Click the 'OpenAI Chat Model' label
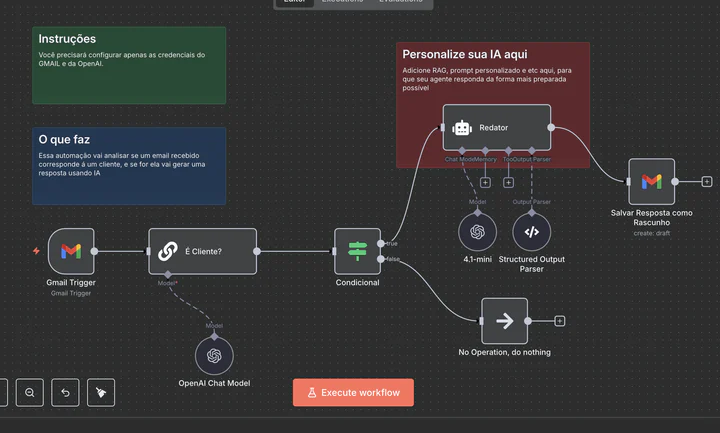720x433 pixels. click(x=214, y=383)
